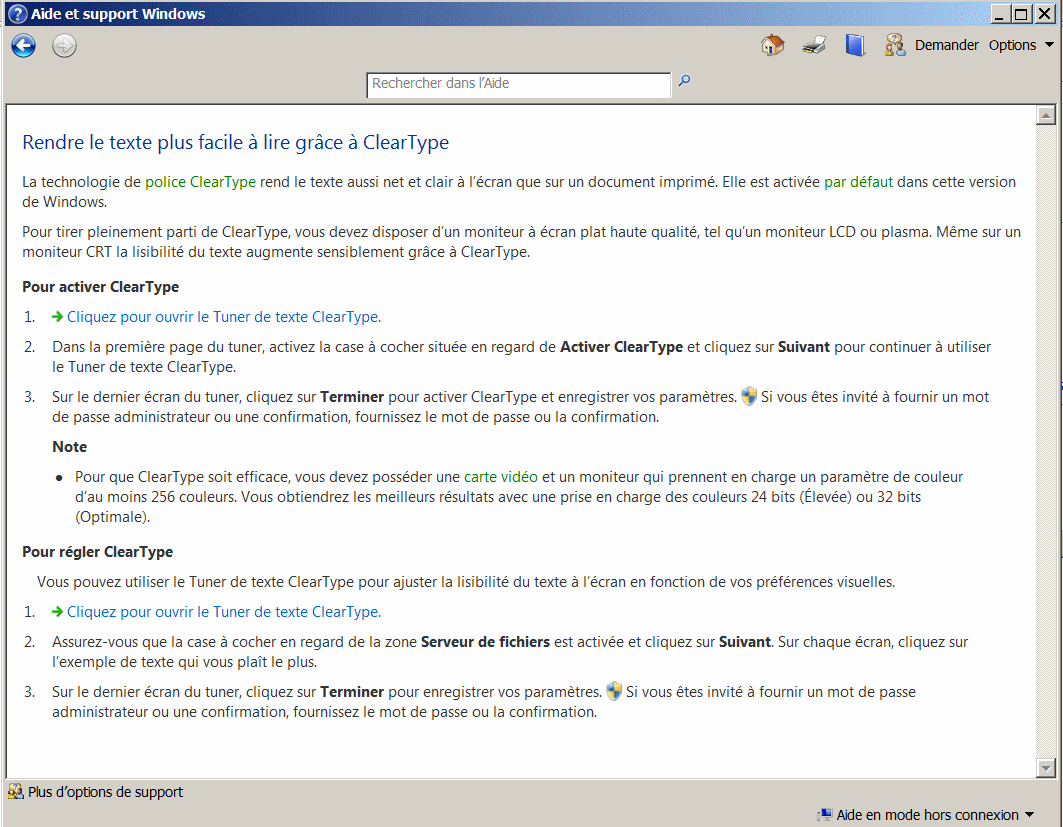This screenshot has height=827, width=1063.
Task: Click the magnifier search icon
Action: click(x=685, y=82)
